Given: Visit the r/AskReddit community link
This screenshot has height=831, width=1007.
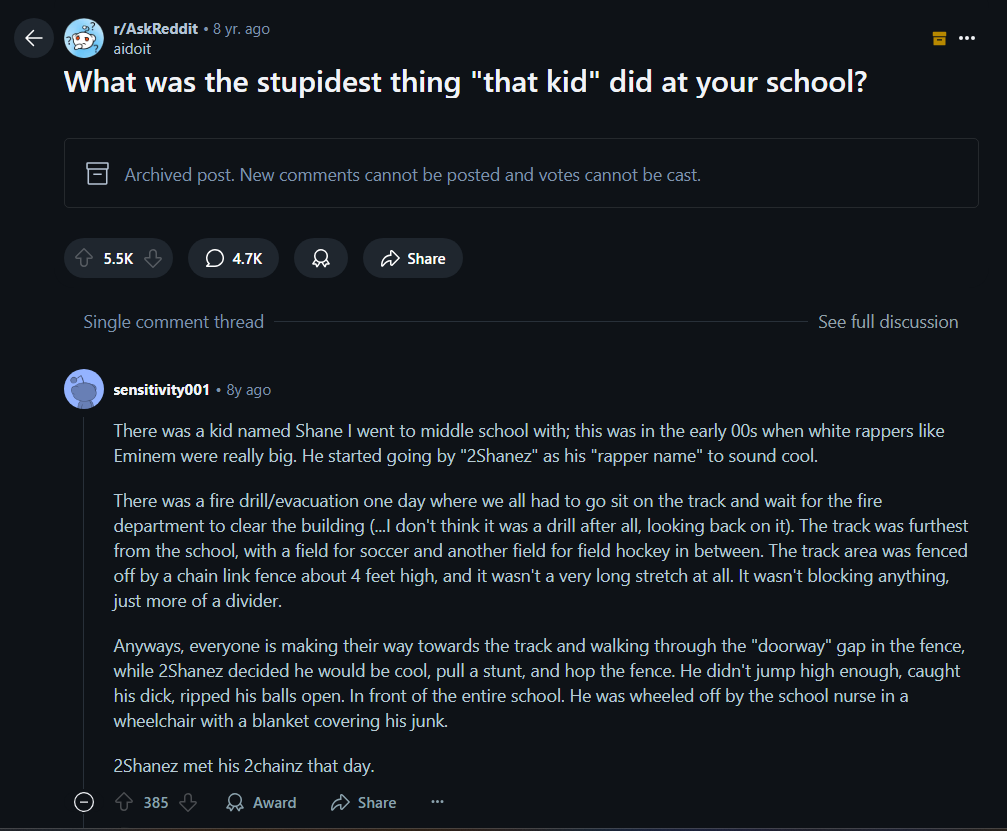Looking at the screenshot, I should (155, 29).
